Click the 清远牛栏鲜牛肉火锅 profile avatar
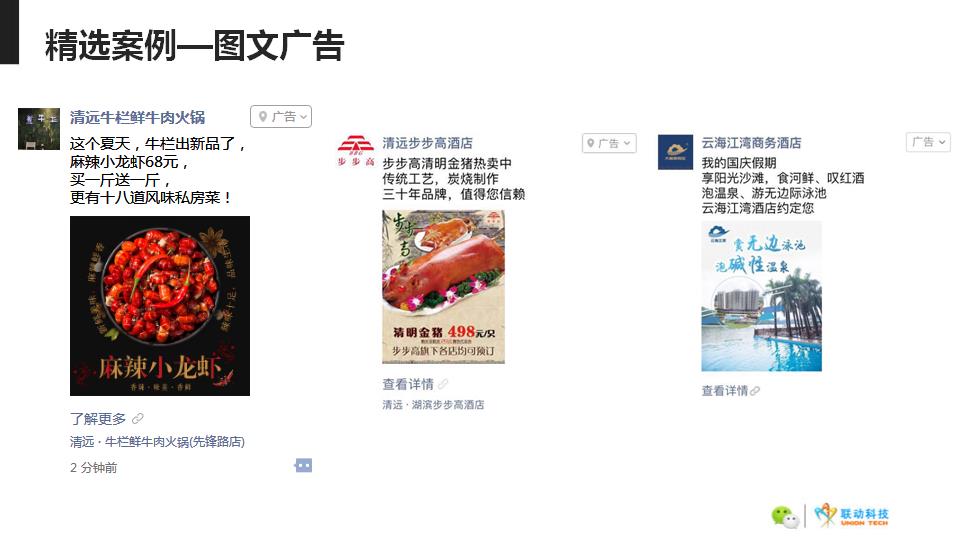The image size is (954, 537). click(39, 129)
